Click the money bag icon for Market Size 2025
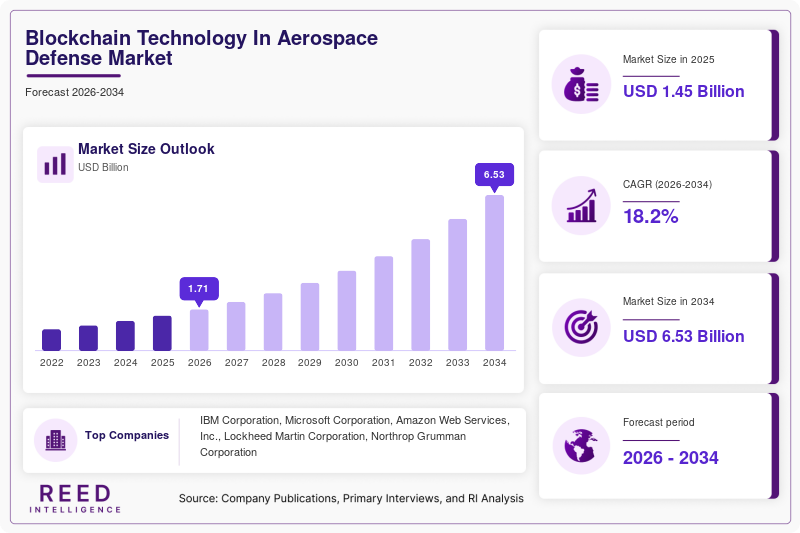Image resolution: width=800 pixels, height=533 pixels. point(581,84)
